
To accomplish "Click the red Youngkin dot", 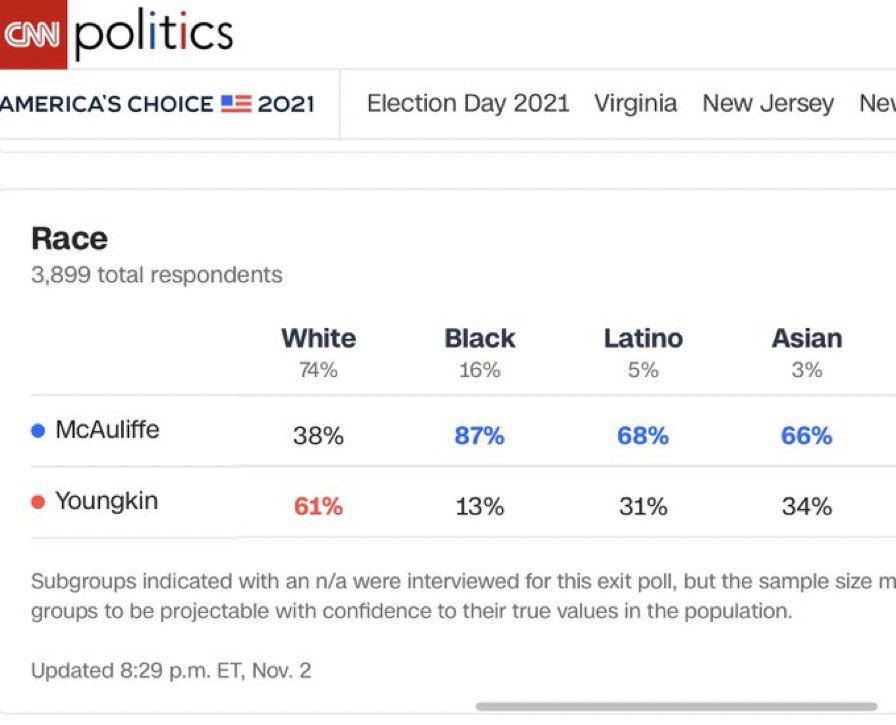I will (39, 502).
